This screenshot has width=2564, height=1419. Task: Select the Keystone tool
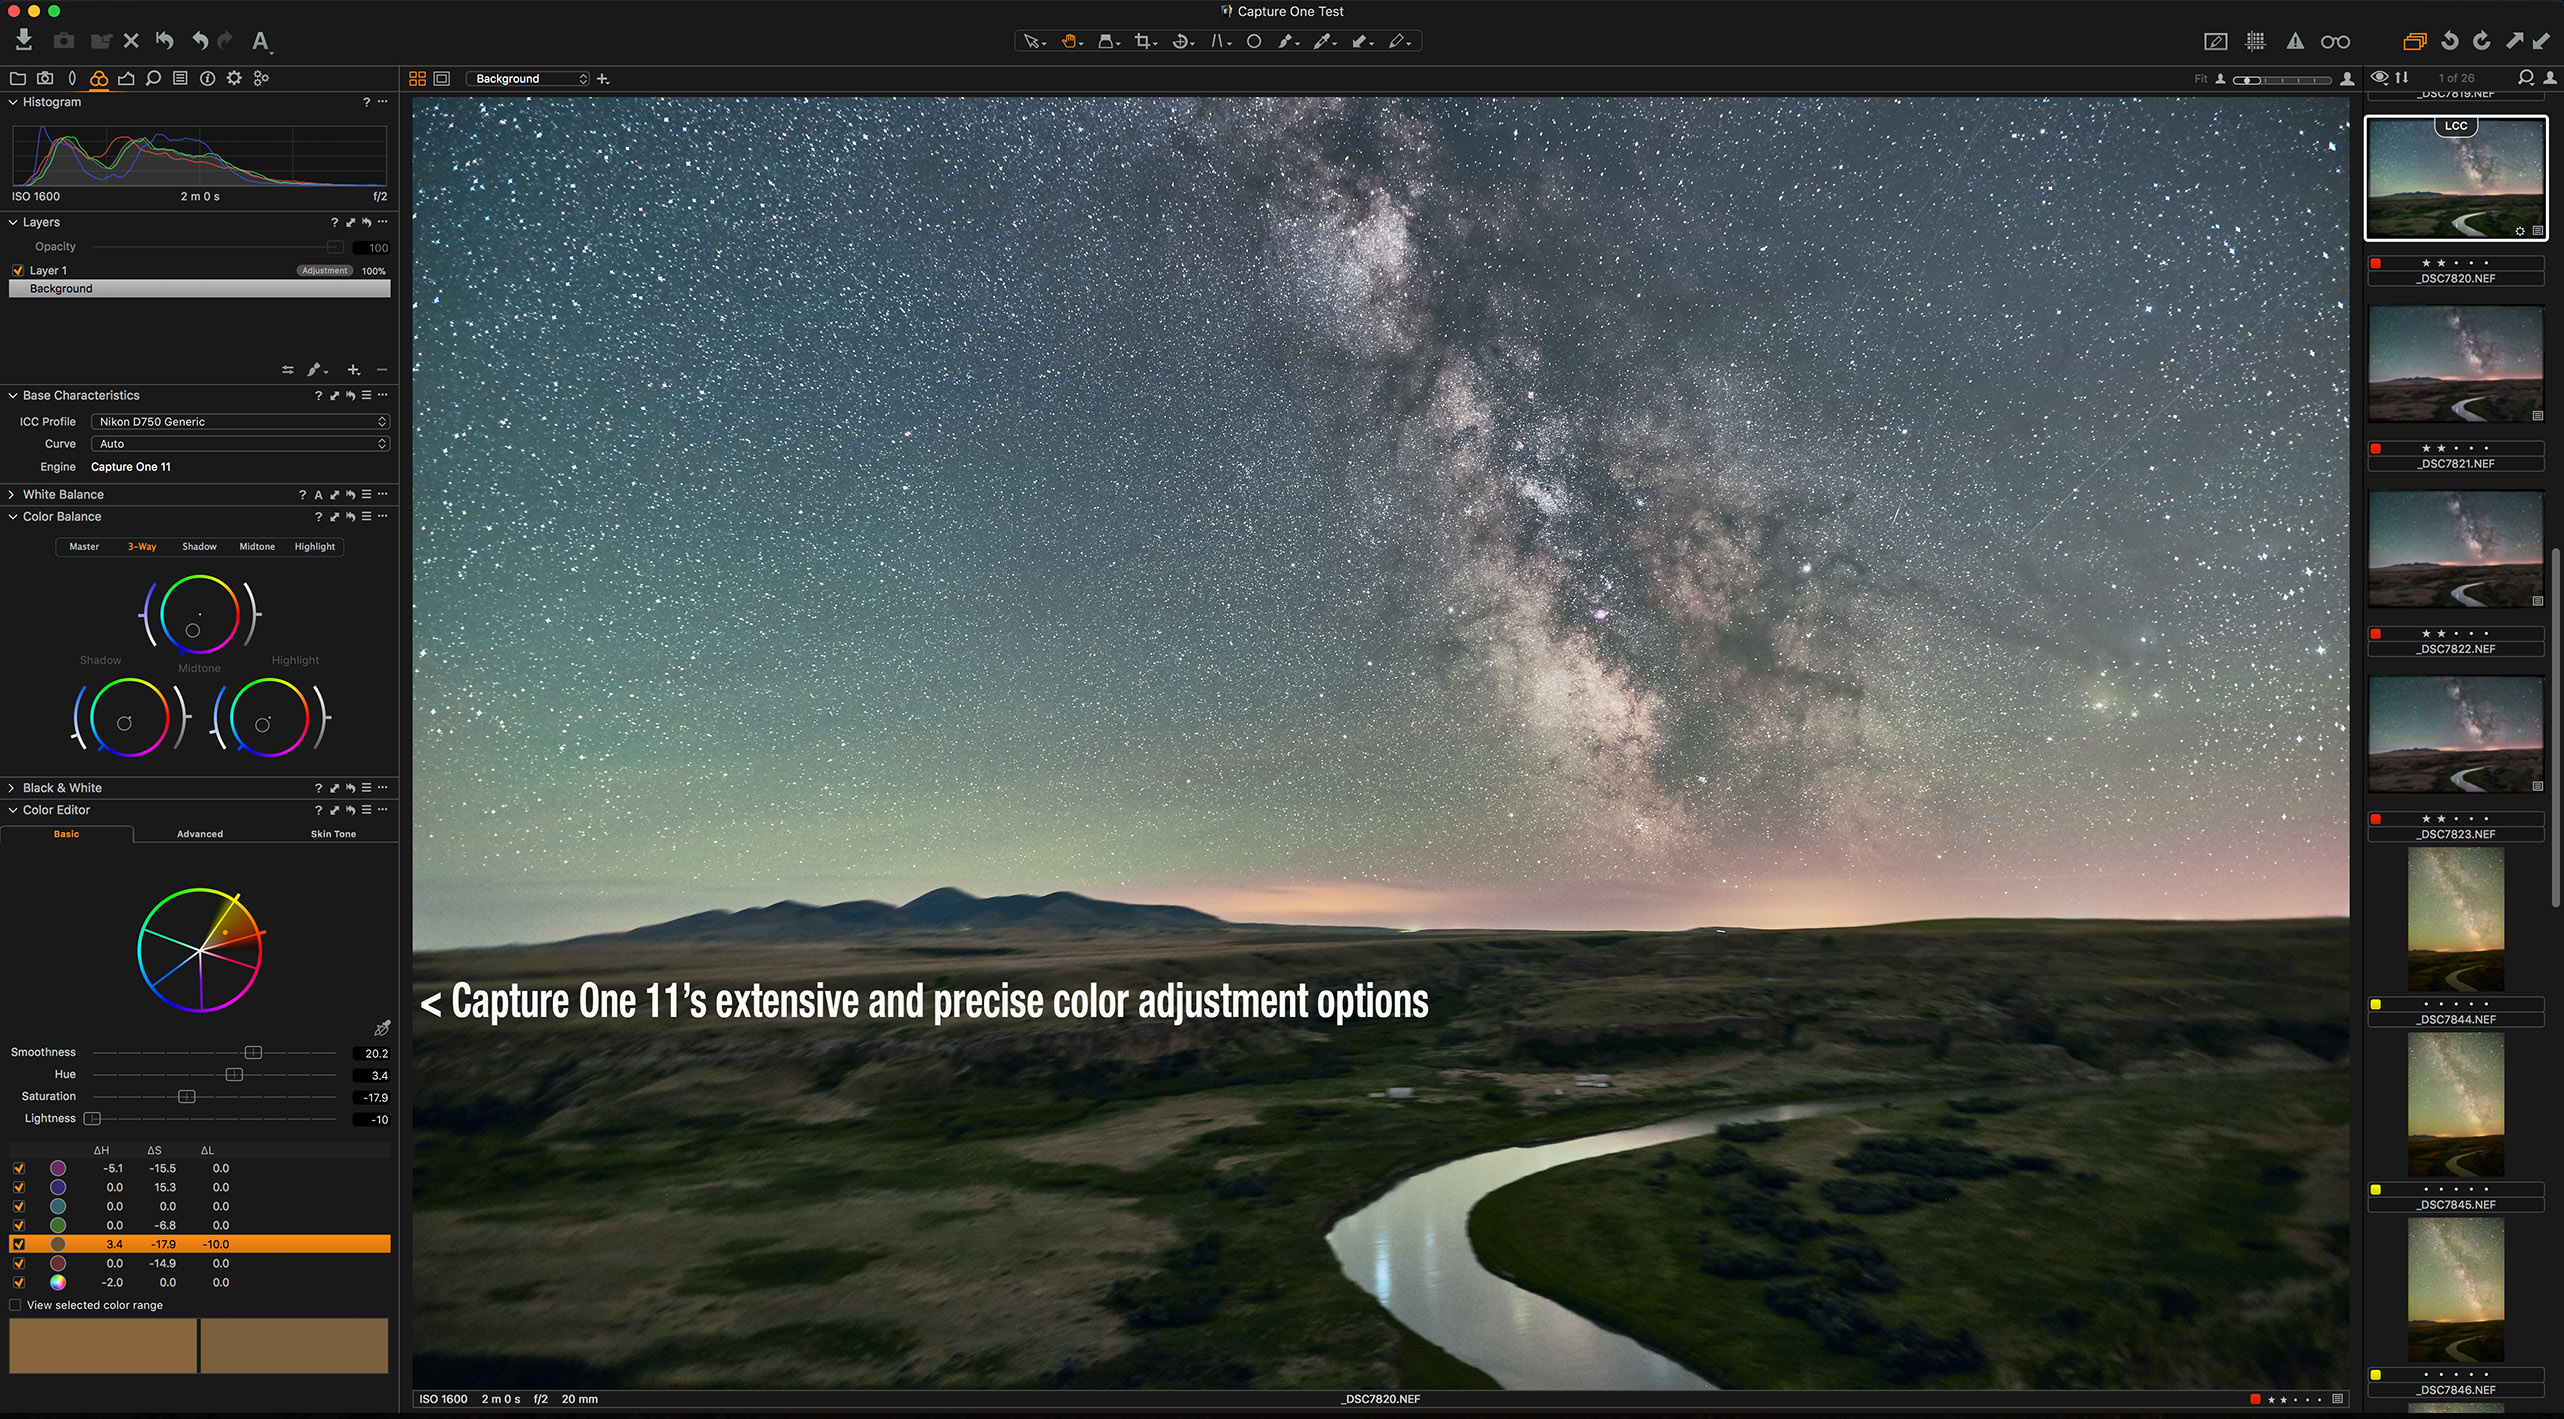point(1218,41)
